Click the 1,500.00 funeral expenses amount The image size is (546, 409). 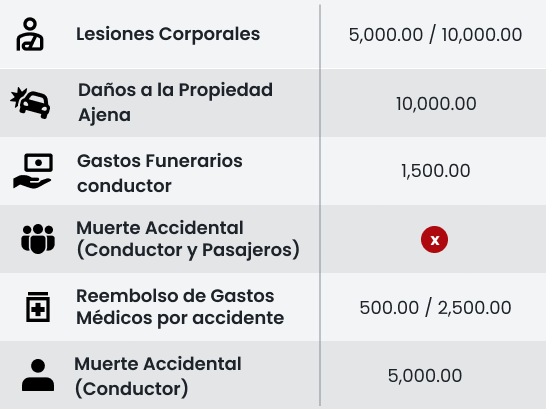click(436, 171)
